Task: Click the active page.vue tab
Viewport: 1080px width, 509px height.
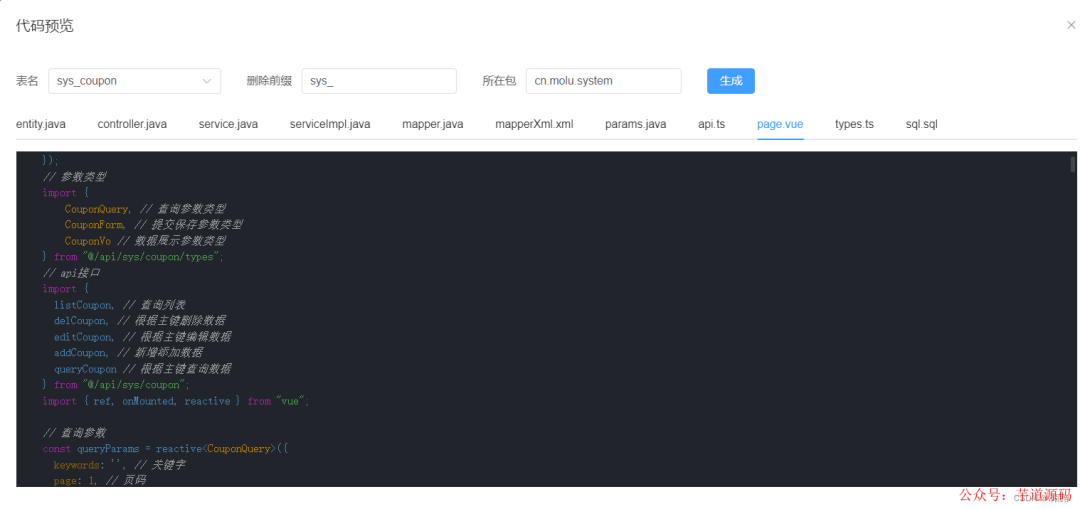Action: point(780,125)
